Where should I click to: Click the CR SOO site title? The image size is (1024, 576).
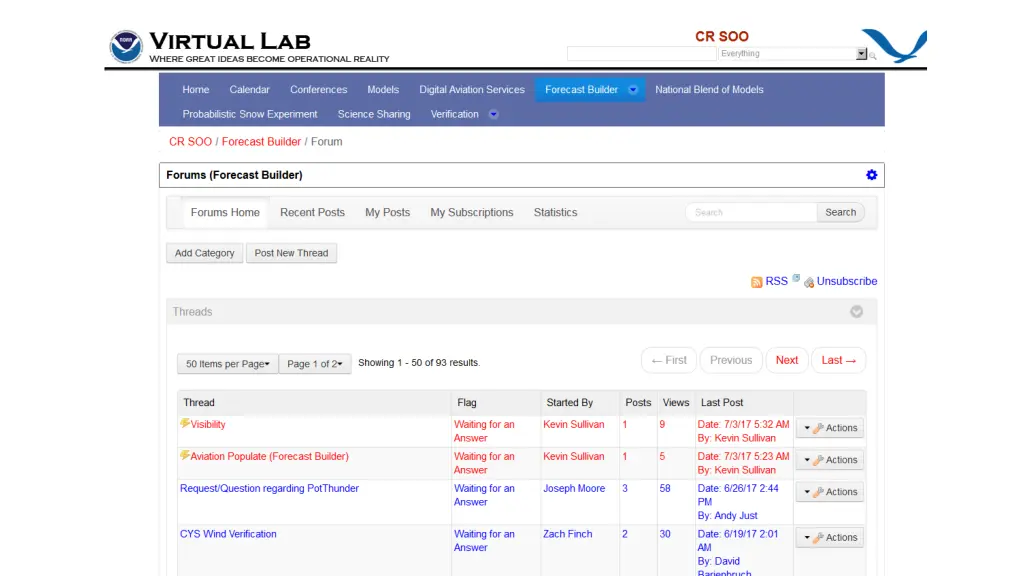722,37
